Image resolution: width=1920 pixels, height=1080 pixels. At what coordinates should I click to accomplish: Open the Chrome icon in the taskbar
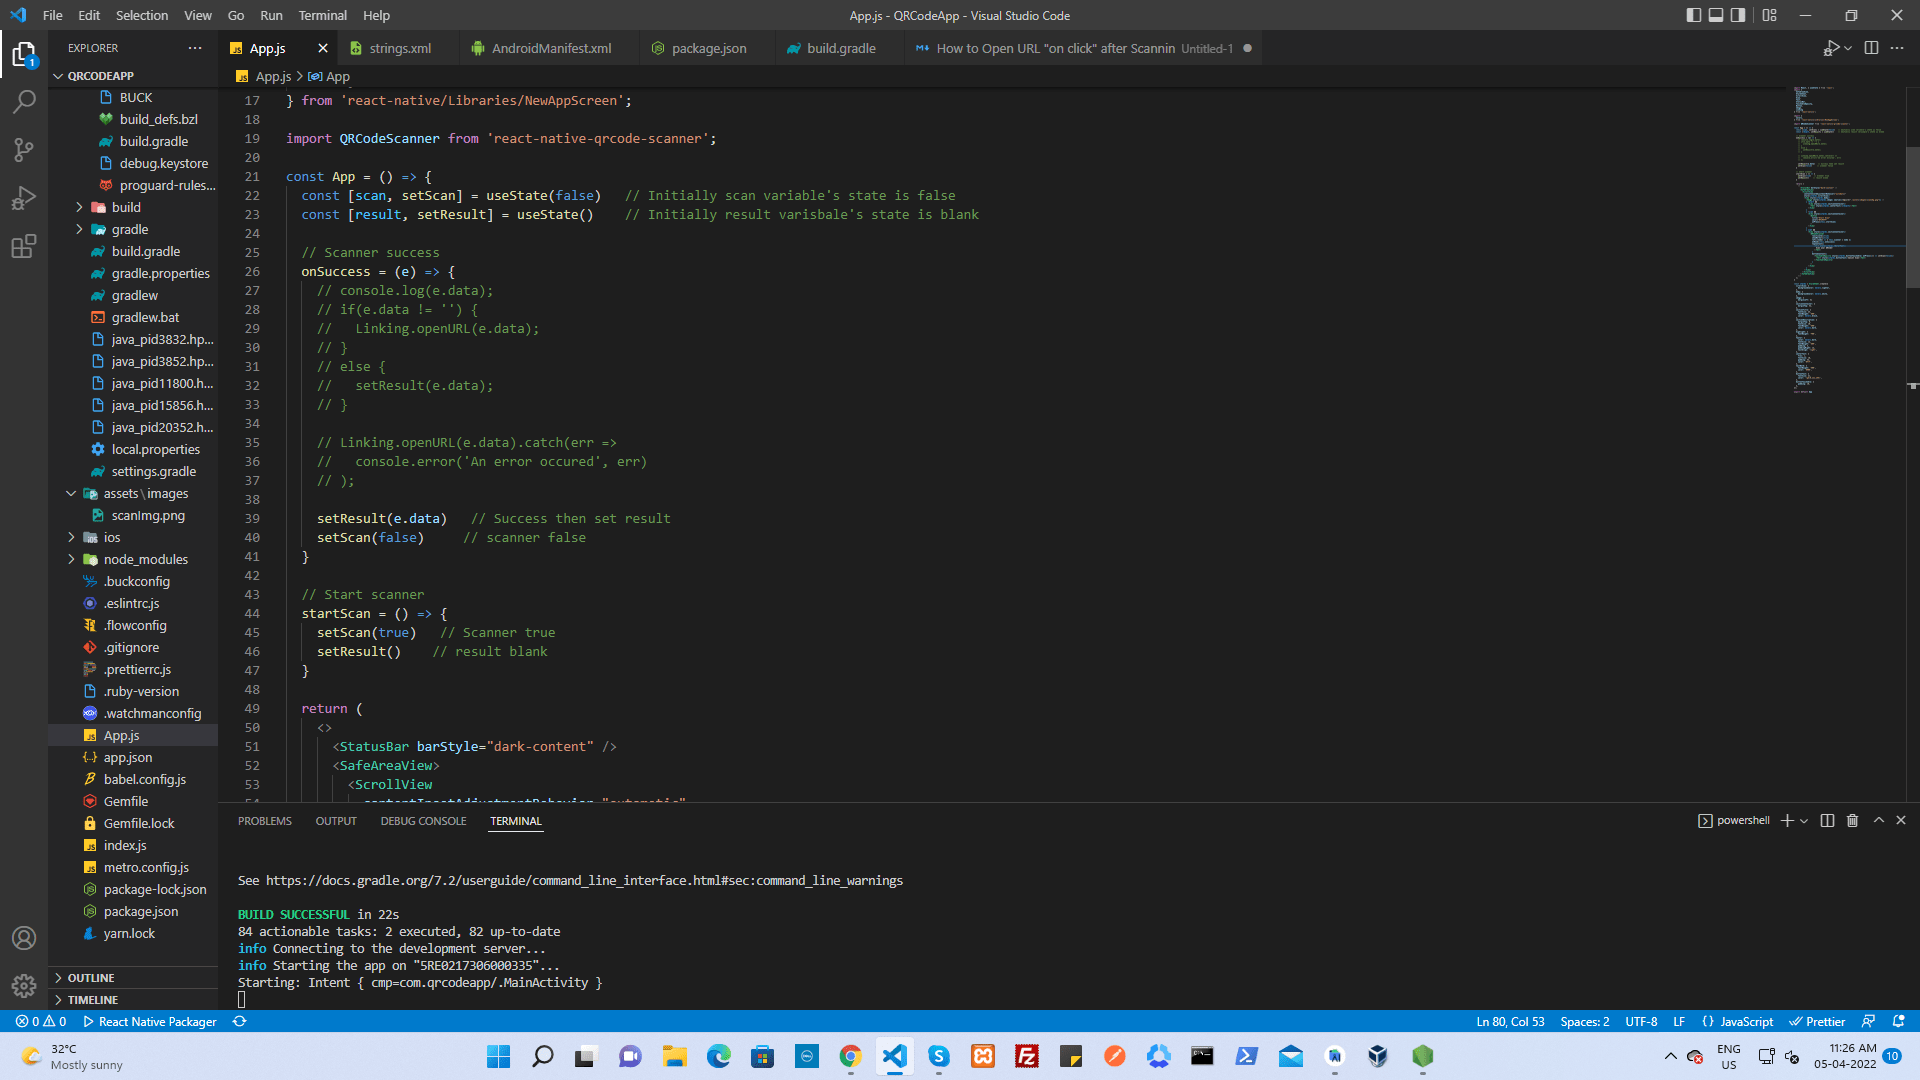pos(850,1057)
